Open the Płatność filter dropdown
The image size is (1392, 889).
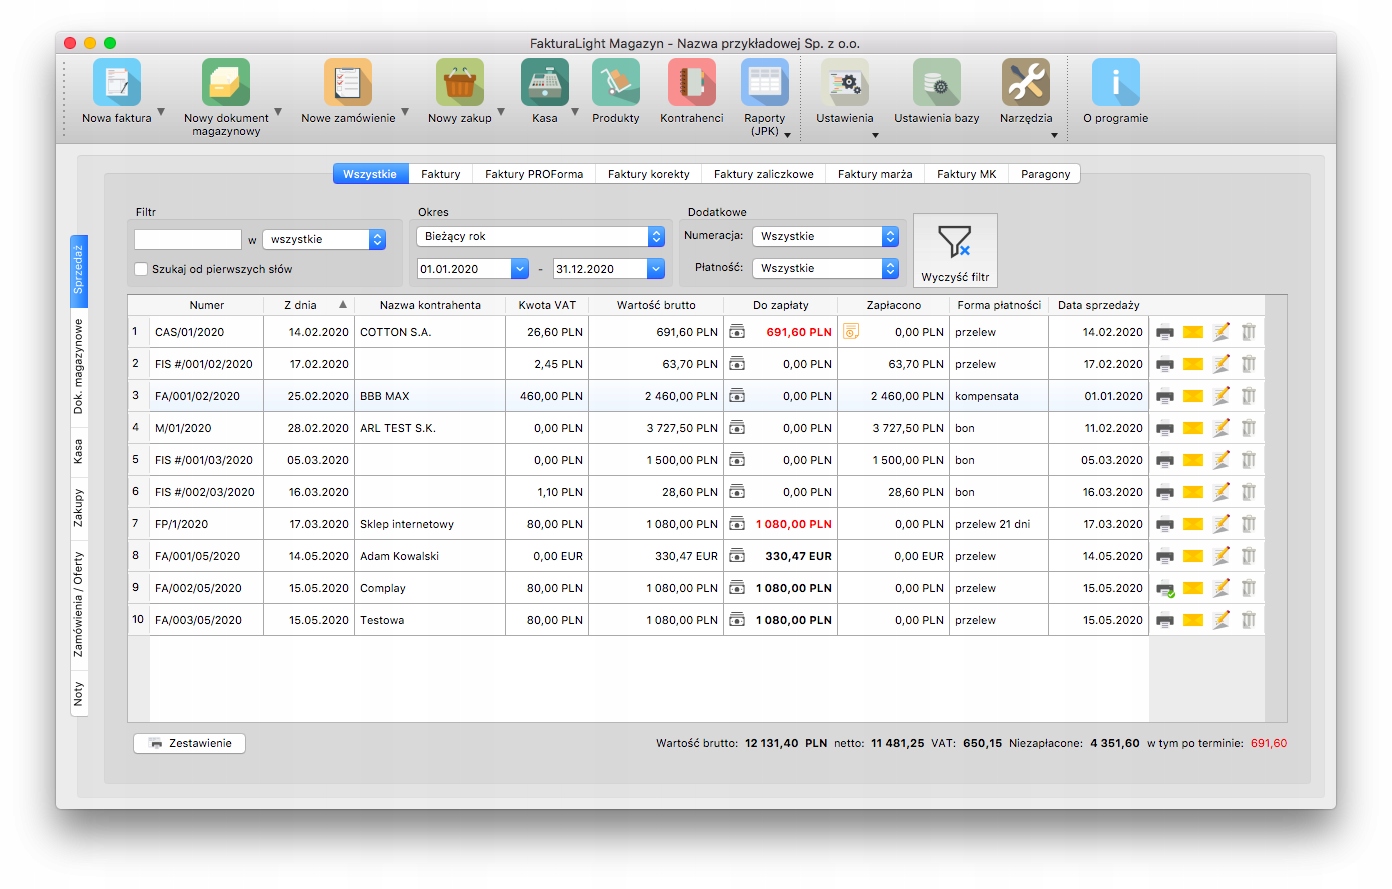coord(825,269)
